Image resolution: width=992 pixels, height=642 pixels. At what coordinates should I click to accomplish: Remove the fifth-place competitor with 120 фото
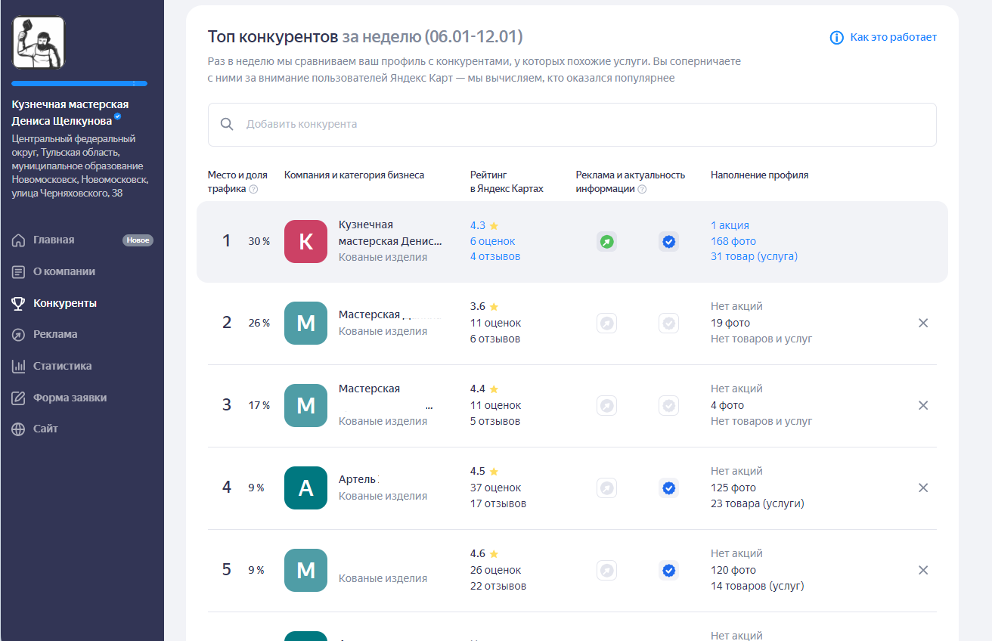click(x=923, y=571)
